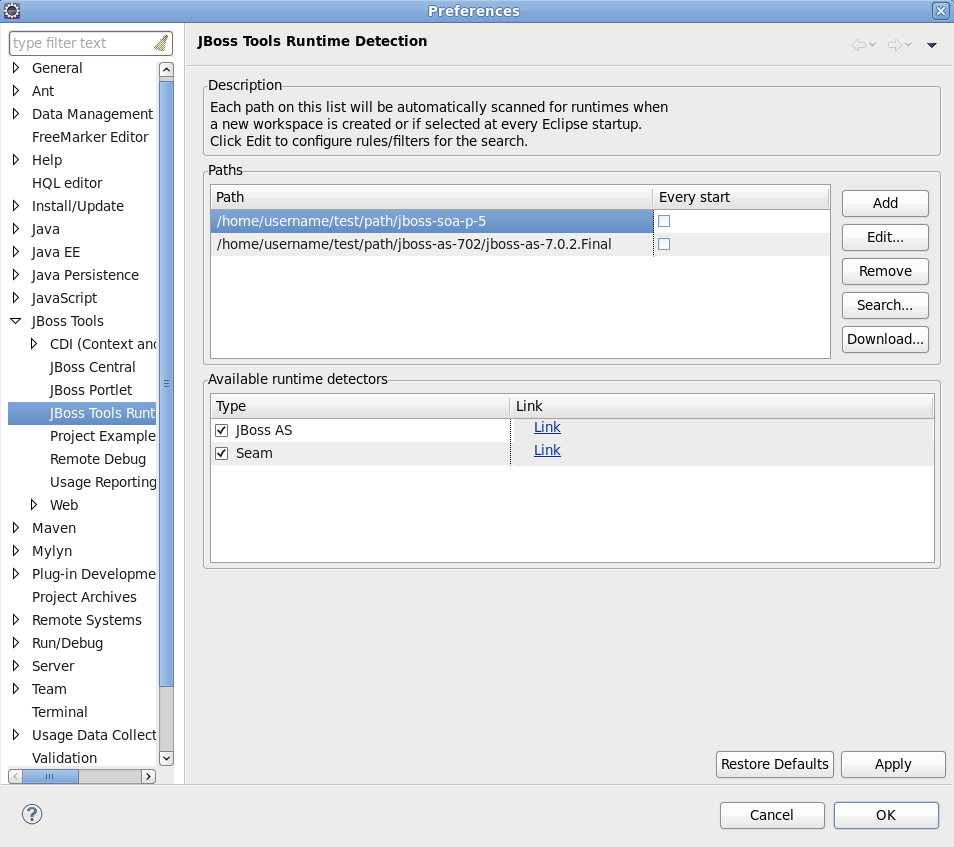Screen dimensions: 954x847
Task: Click horizontal scrollbar right arrow
Action: click(148, 776)
